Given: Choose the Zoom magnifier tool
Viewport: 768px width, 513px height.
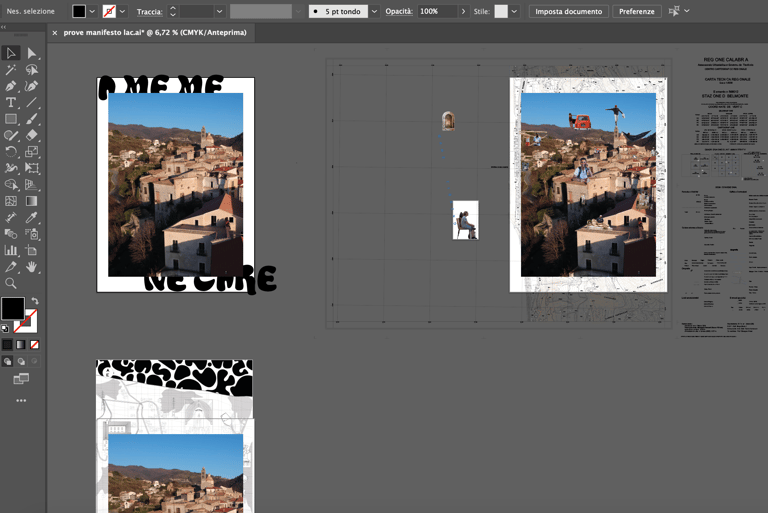Looking at the screenshot, I should tap(11, 283).
